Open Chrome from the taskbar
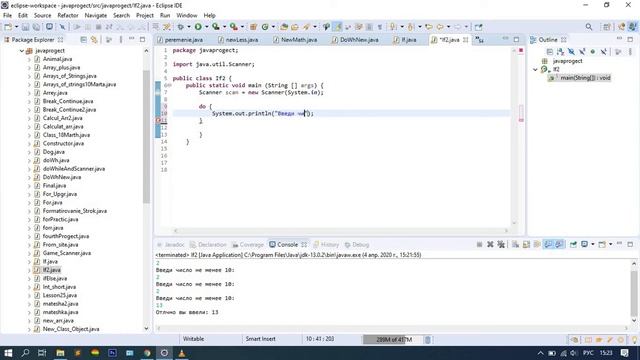This screenshot has width=640, height=360. 147,353
